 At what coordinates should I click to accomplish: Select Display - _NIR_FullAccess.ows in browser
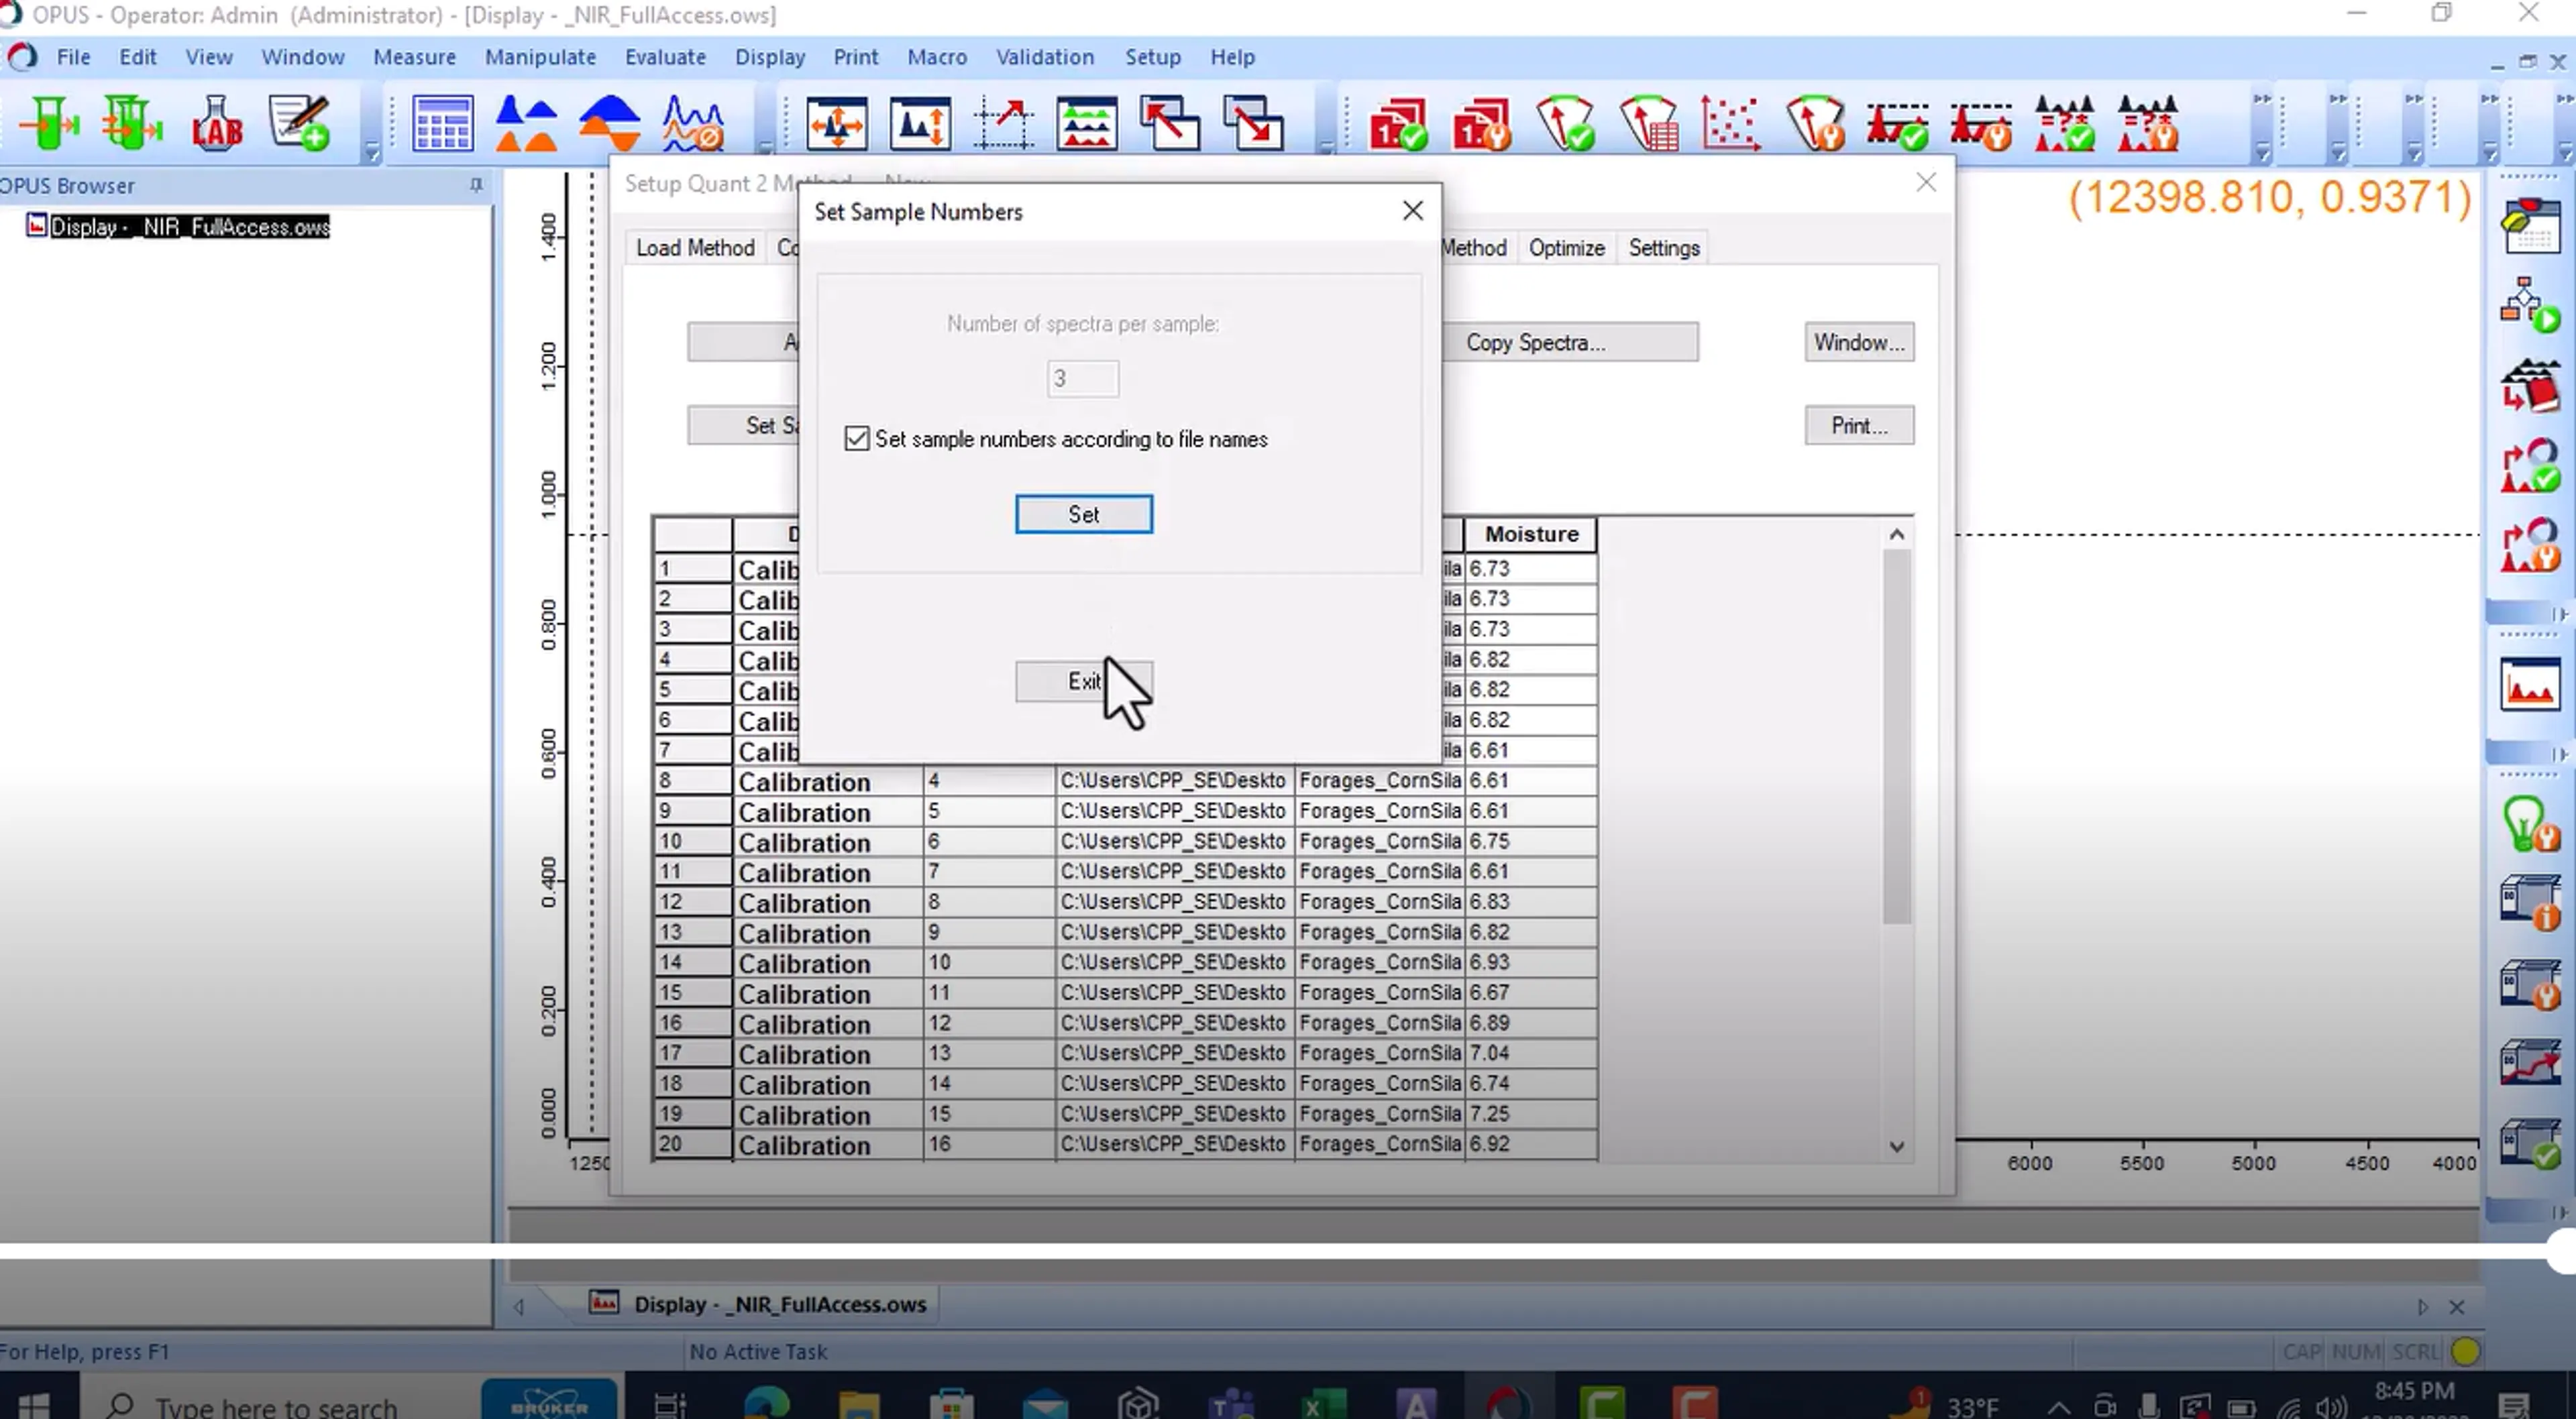click(x=189, y=227)
